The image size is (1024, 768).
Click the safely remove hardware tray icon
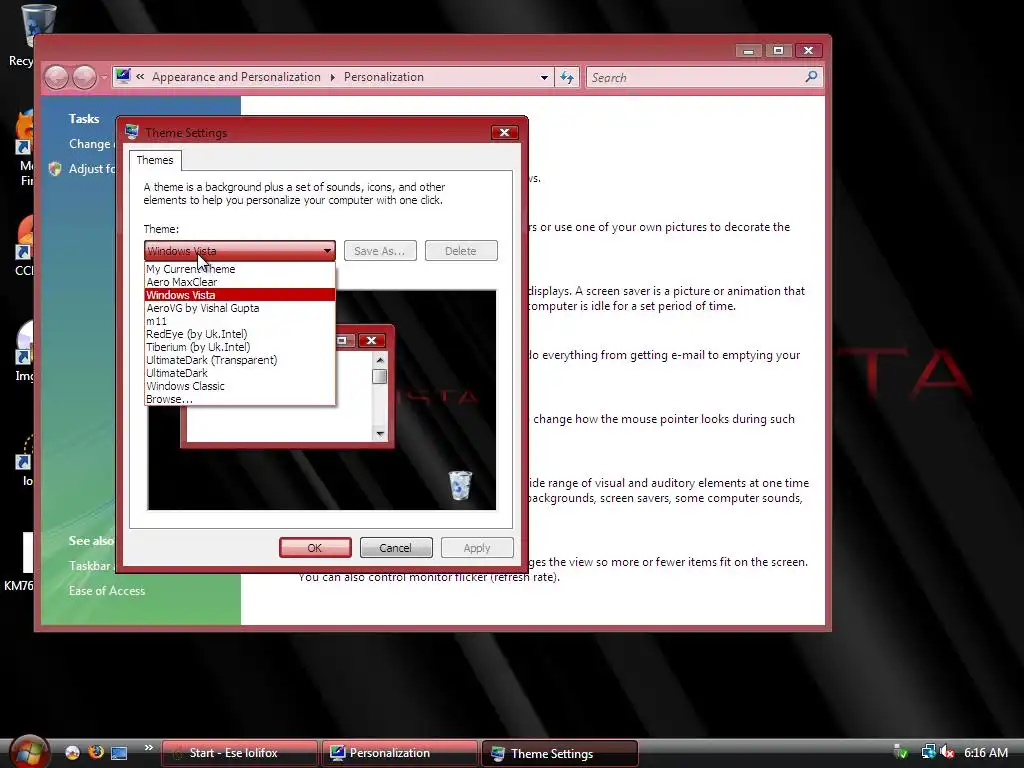point(901,753)
